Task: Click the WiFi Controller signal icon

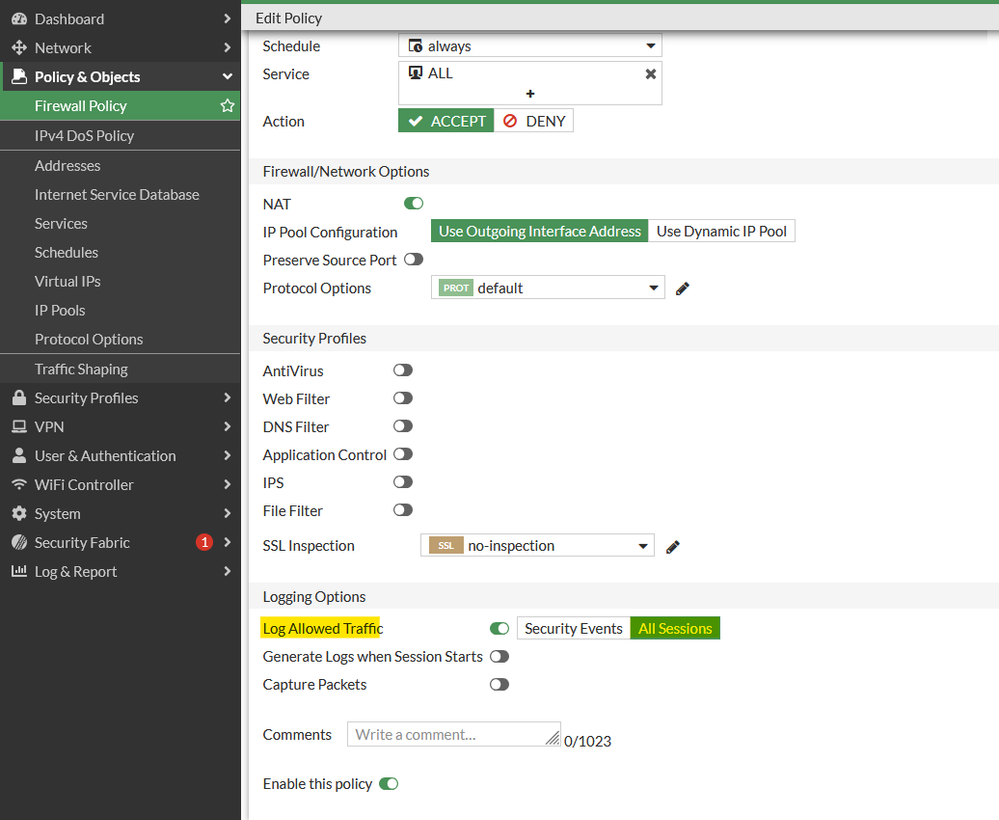Action: 19,484
